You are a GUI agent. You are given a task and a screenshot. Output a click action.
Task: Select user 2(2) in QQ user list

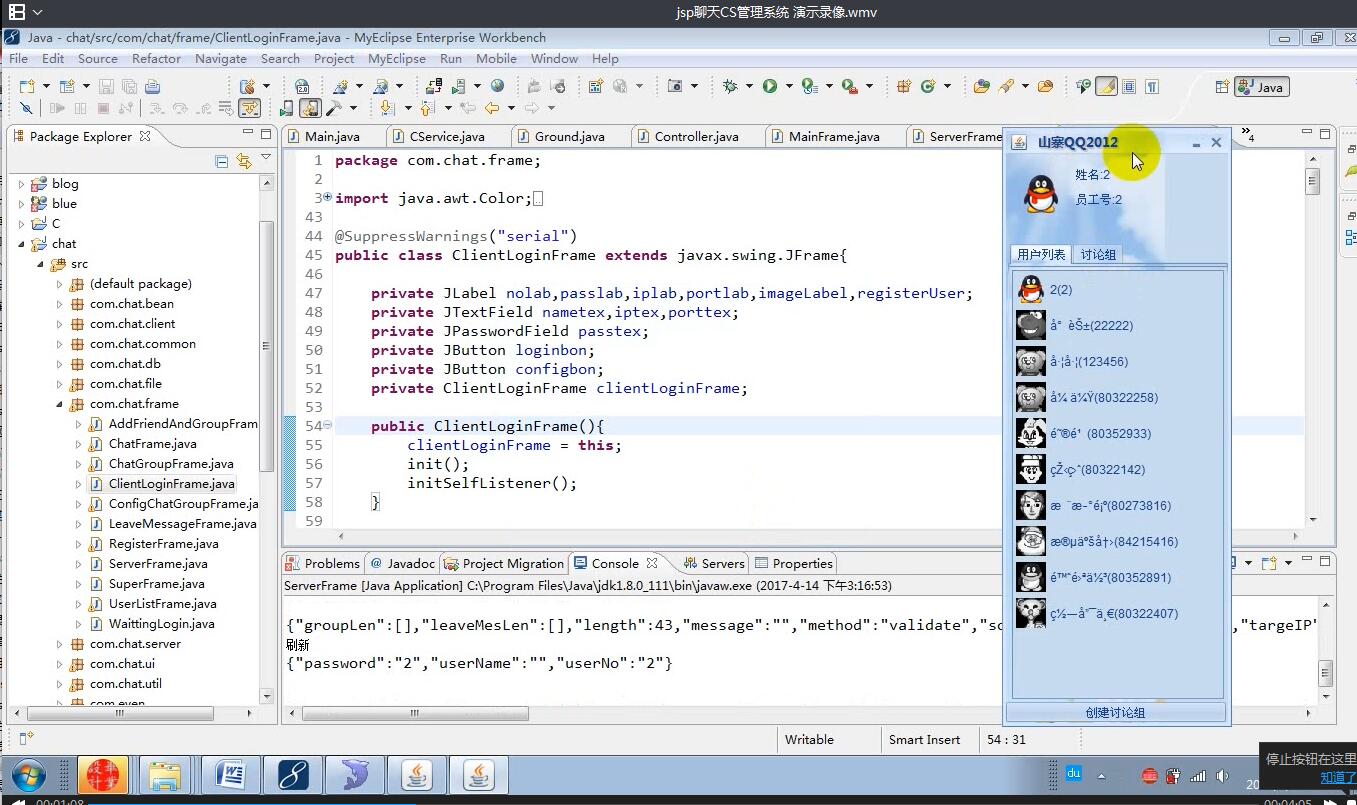coord(1117,289)
